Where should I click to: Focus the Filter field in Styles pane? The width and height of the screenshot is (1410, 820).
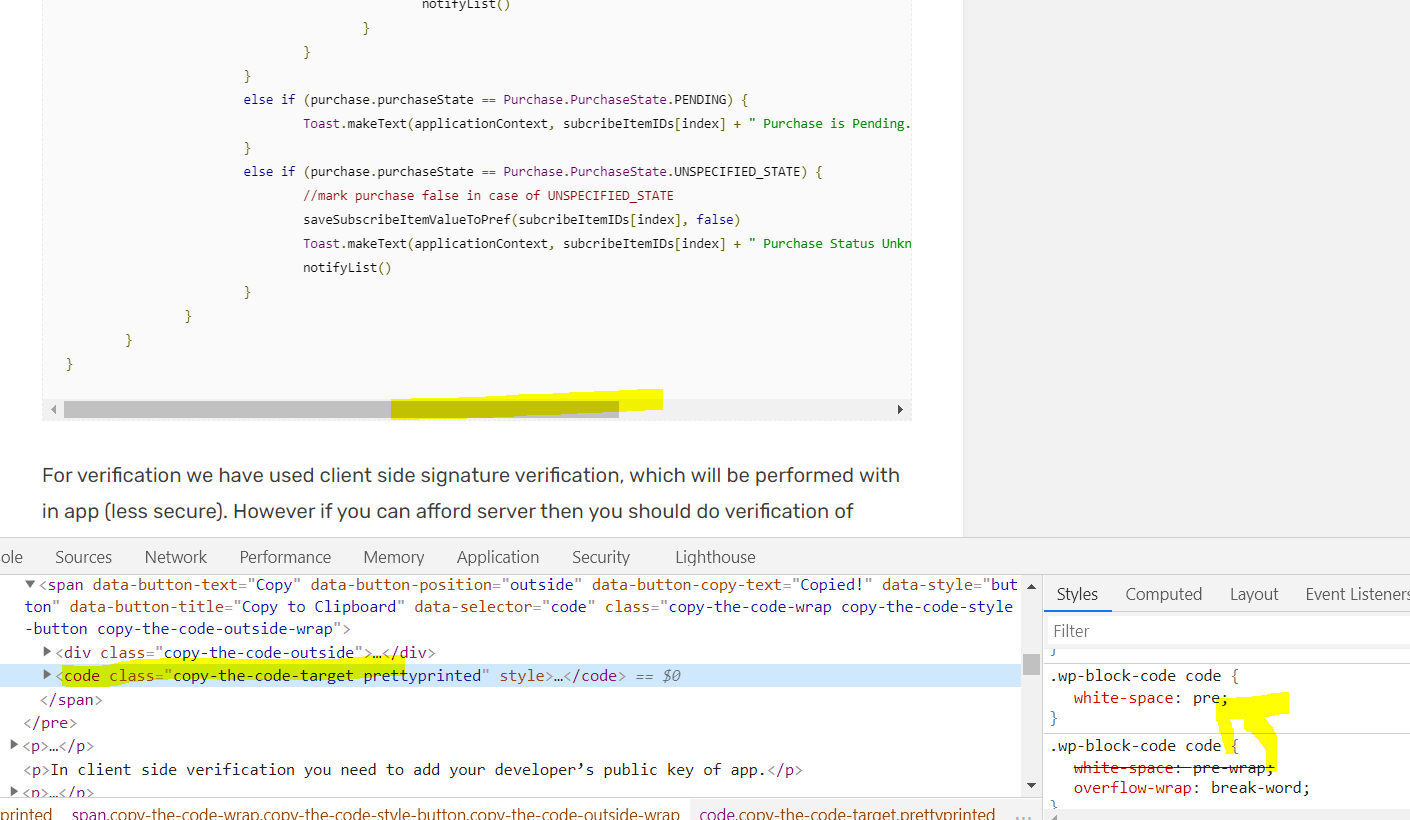(1229, 631)
